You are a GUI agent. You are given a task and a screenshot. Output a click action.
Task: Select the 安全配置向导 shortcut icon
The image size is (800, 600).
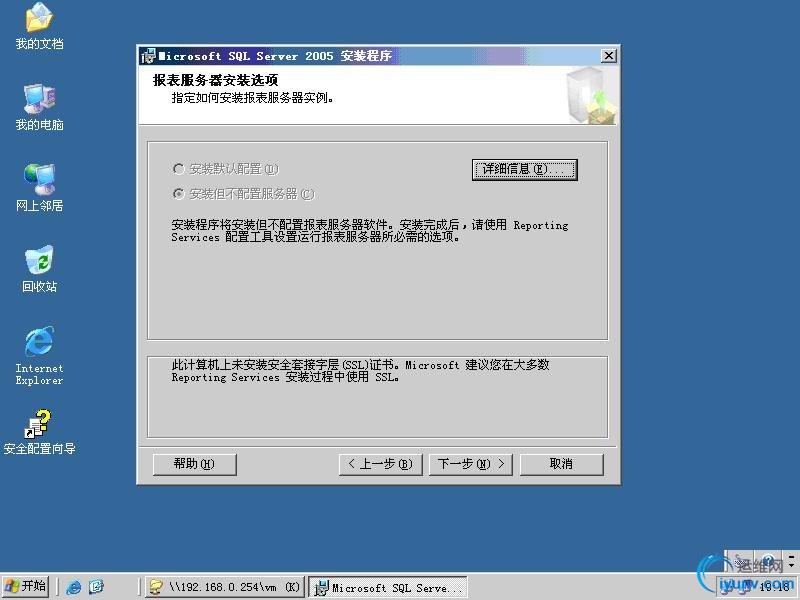(39, 432)
